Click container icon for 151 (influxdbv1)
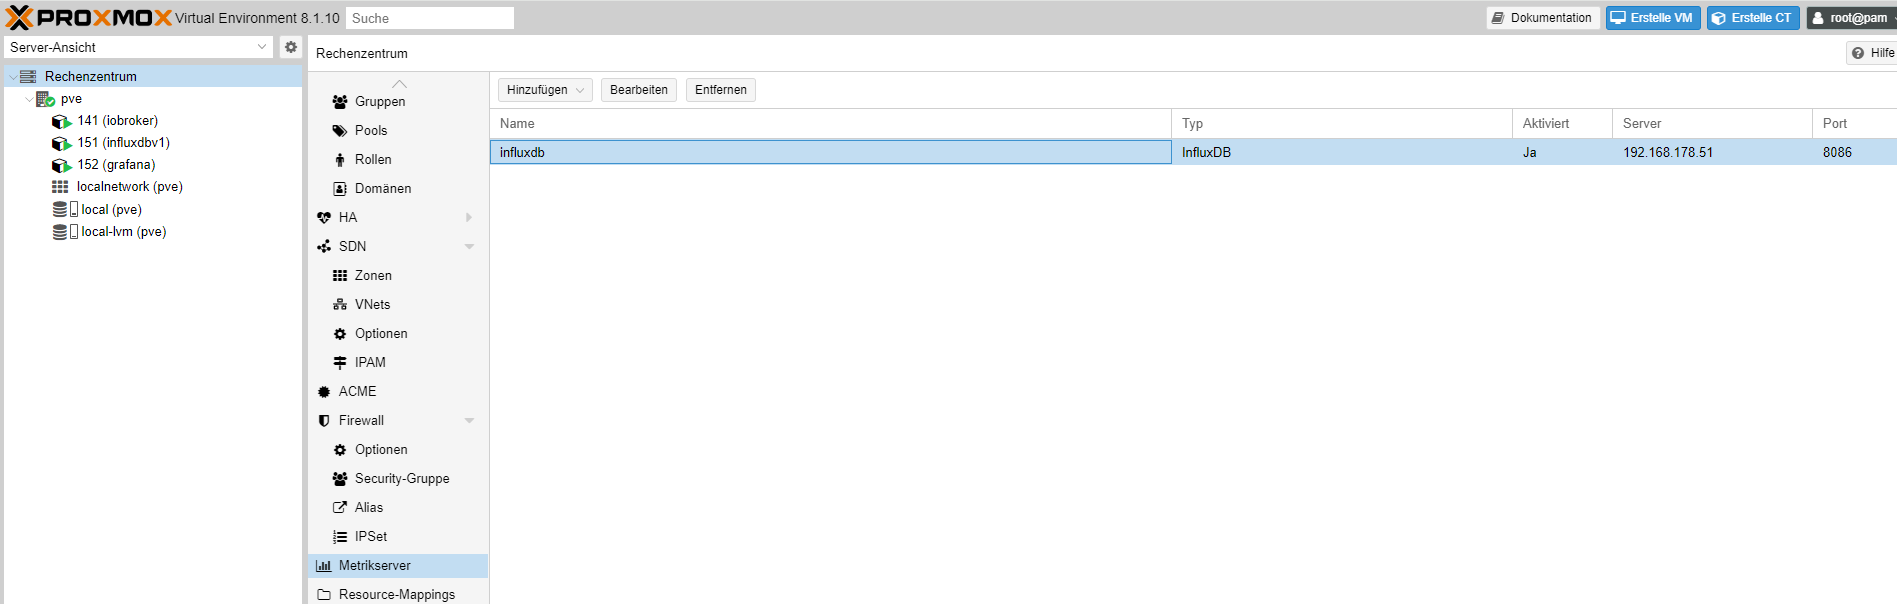 tap(61, 143)
